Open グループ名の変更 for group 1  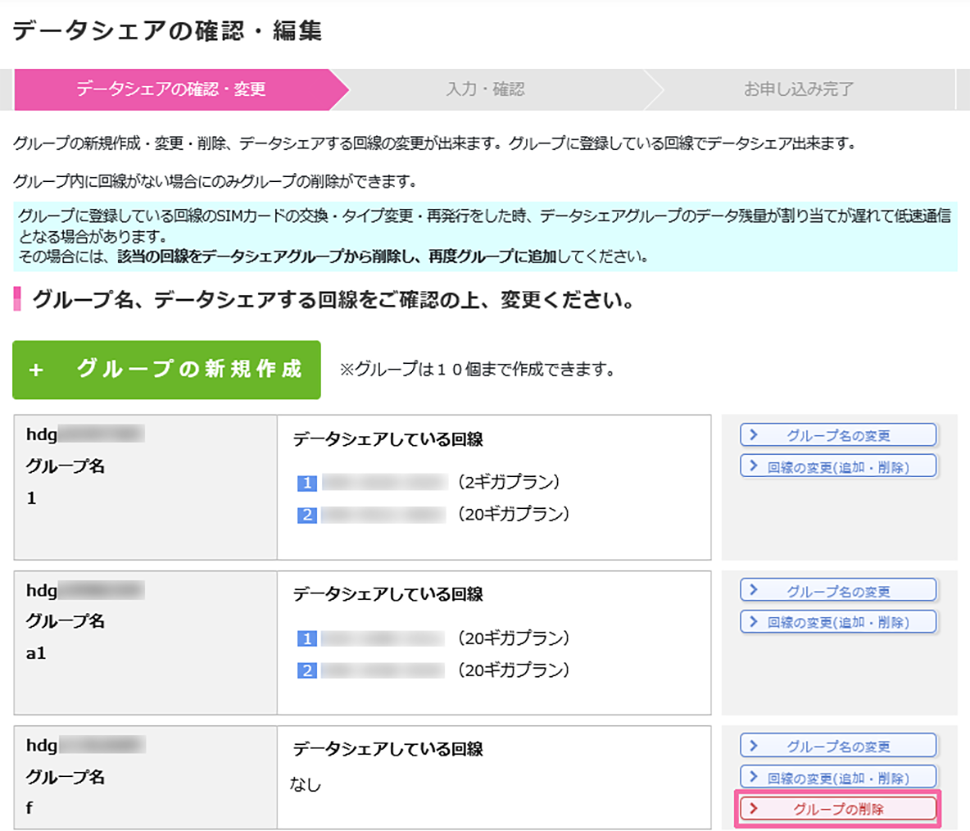838,435
